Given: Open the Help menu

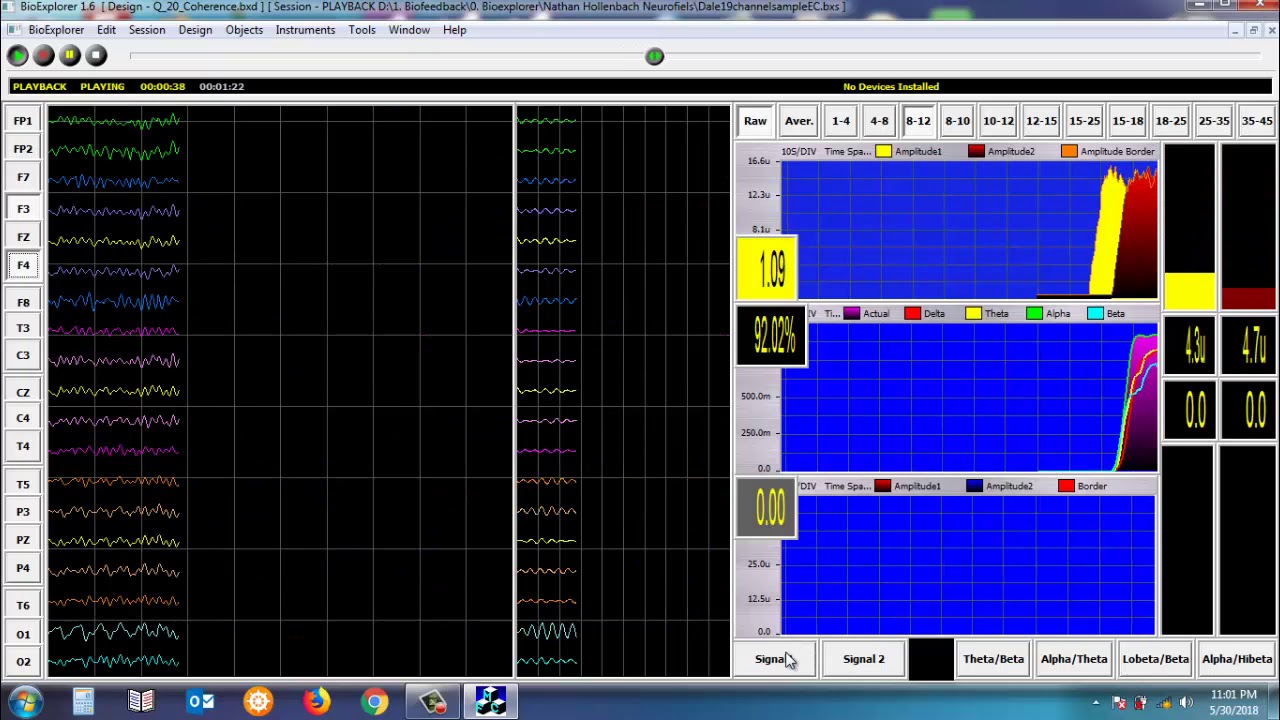Looking at the screenshot, I should (x=454, y=30).
